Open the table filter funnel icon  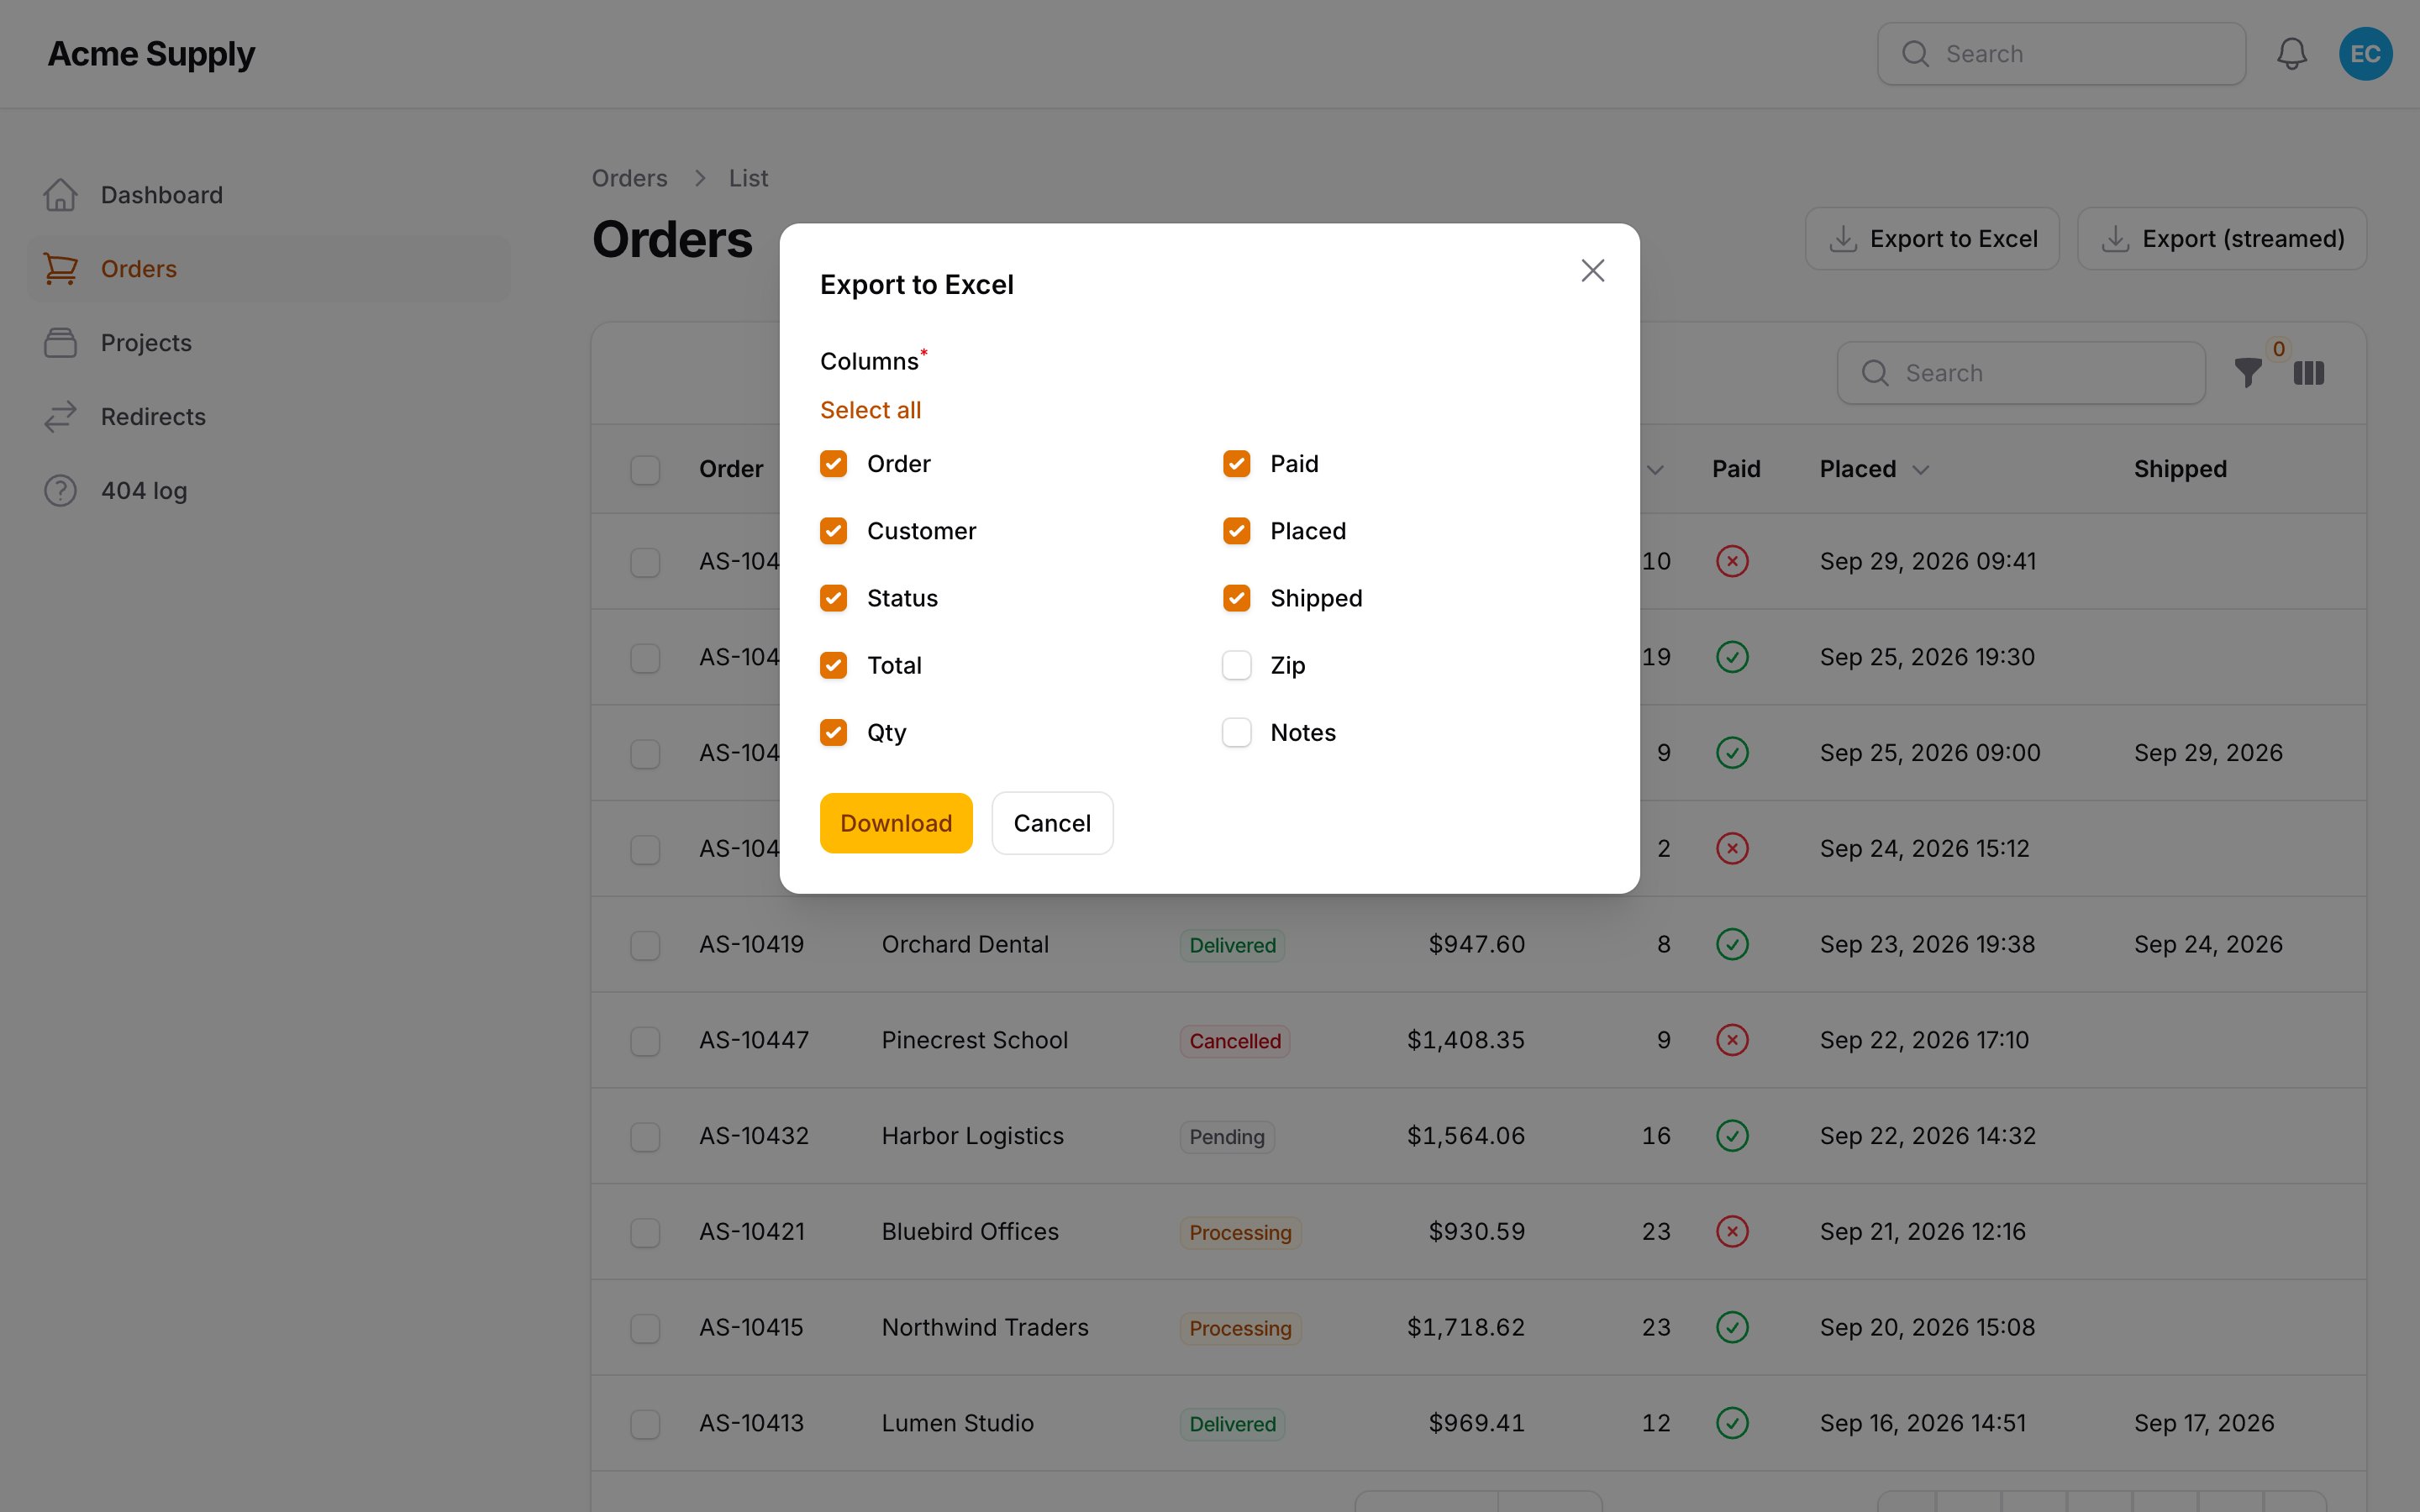point(2248,373)
